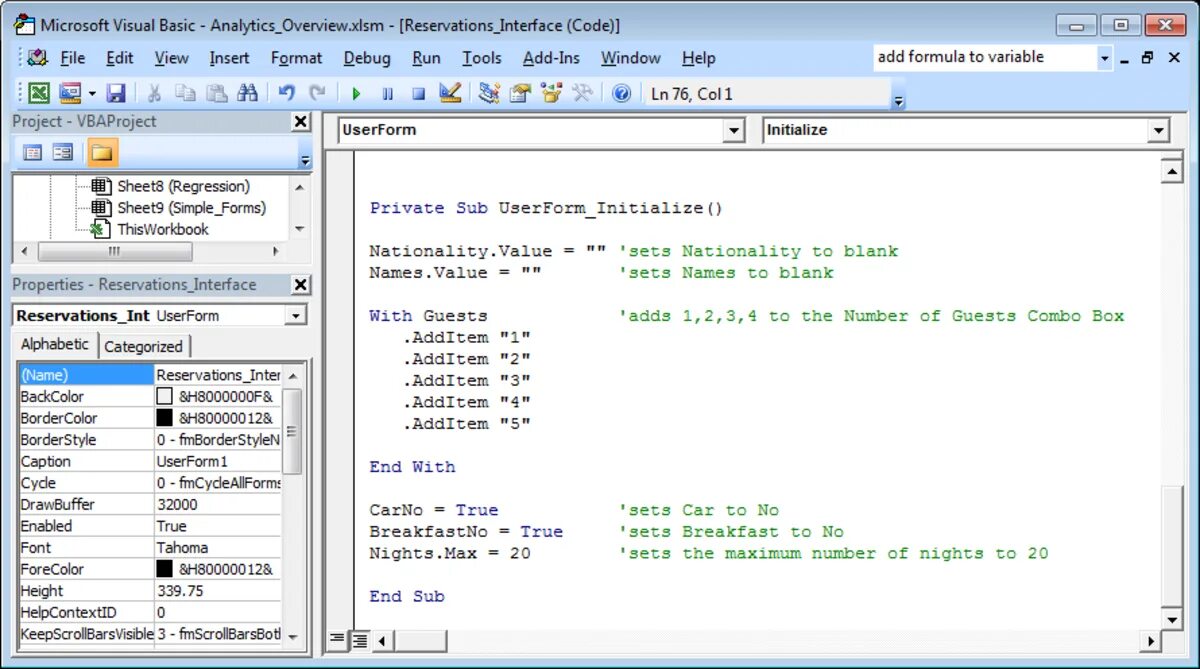Screen dimensions: 1200x669
Task: Click View Object icon in Project pane
Action: [x=63, y=153]
